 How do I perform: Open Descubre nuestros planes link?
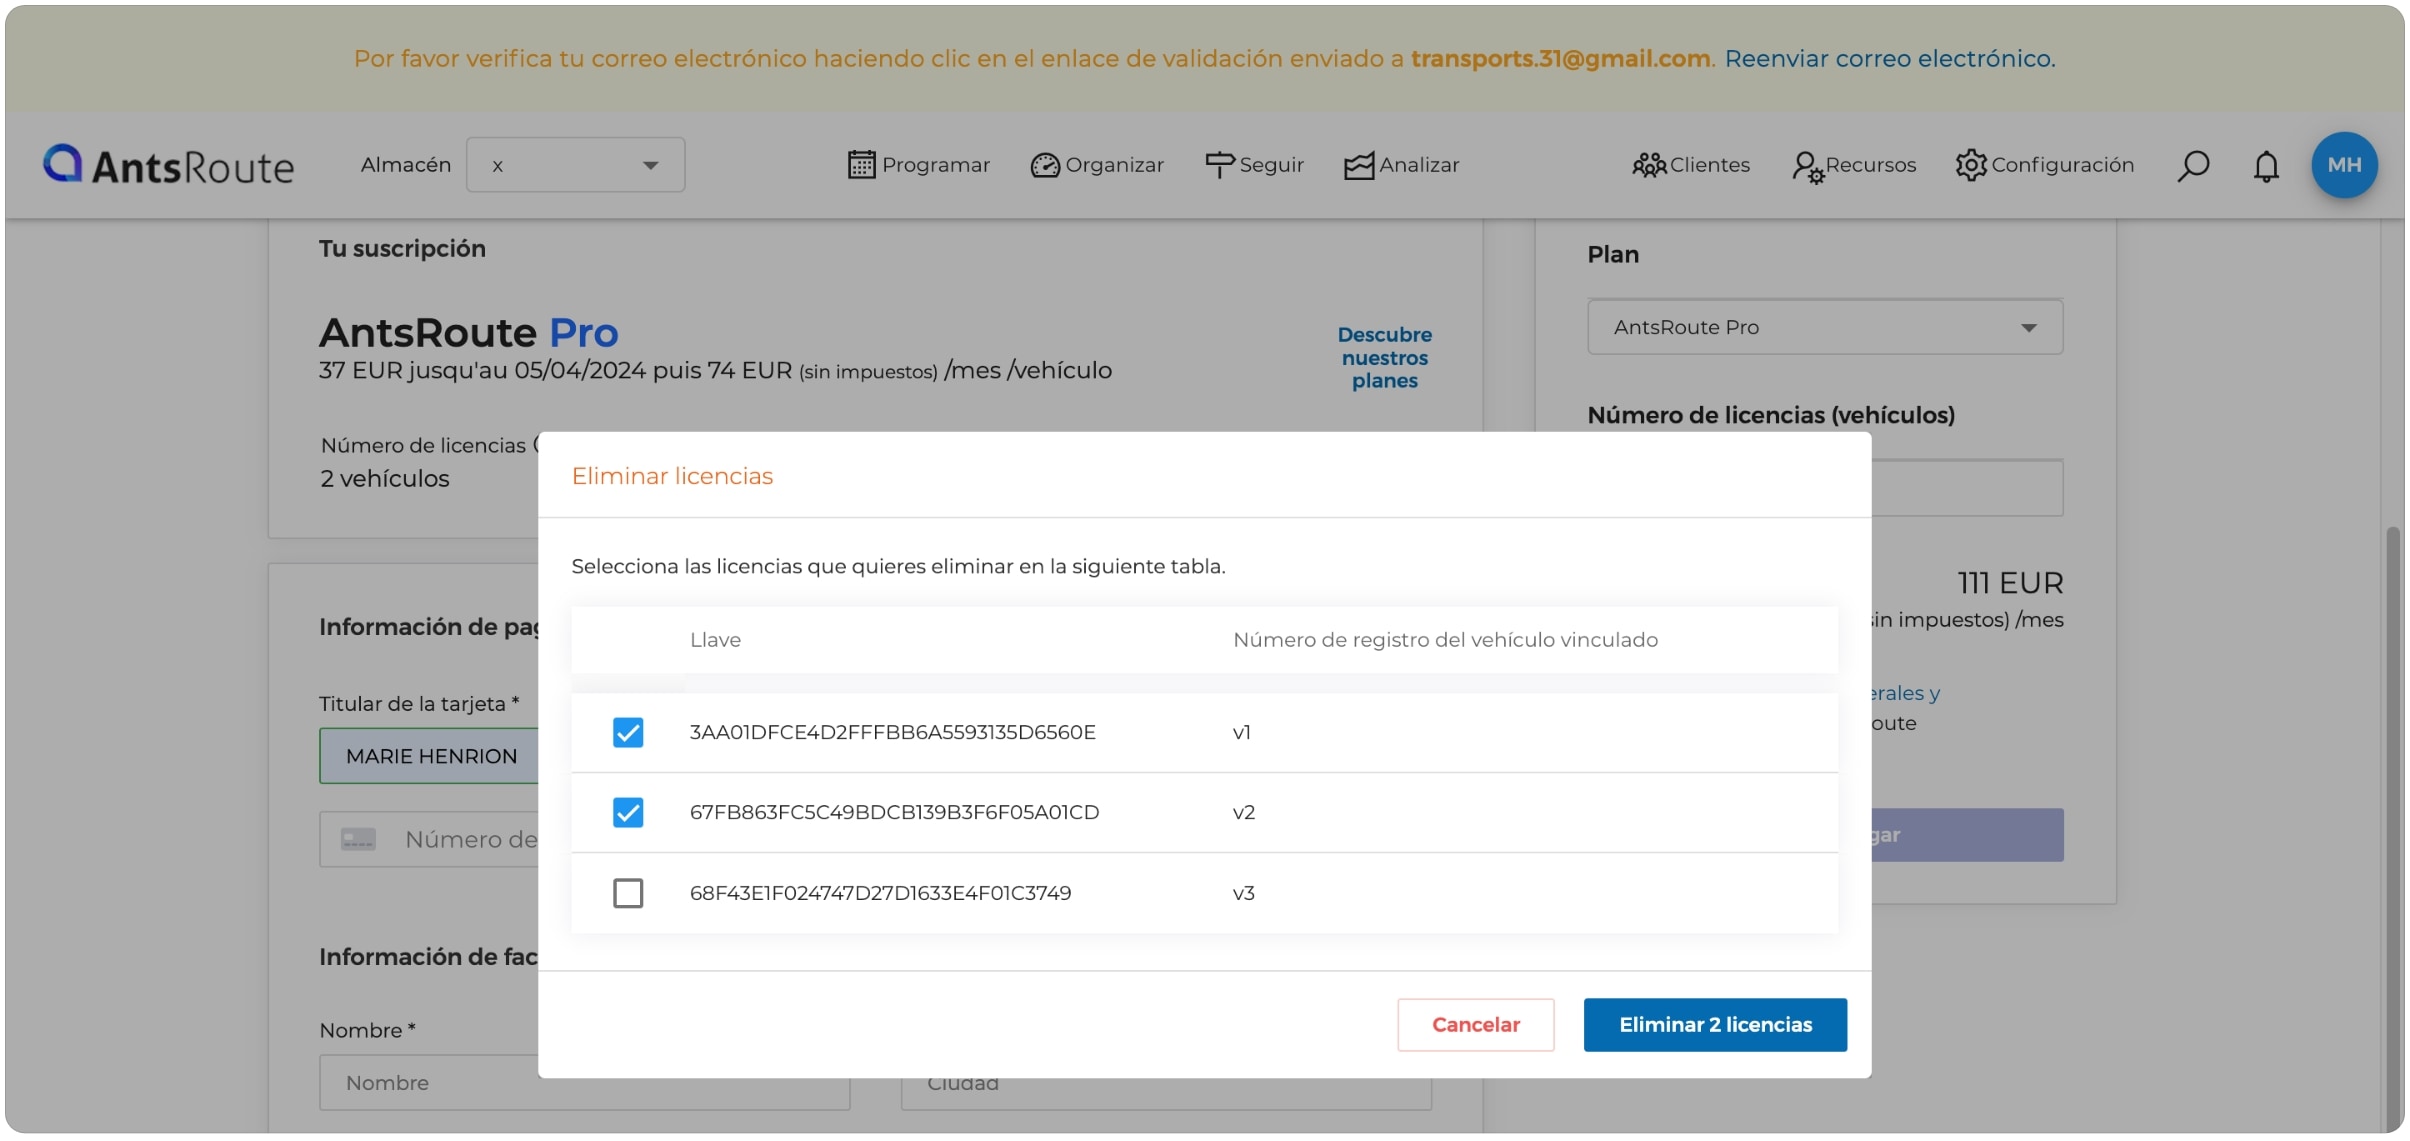(x=1384, y=358)
